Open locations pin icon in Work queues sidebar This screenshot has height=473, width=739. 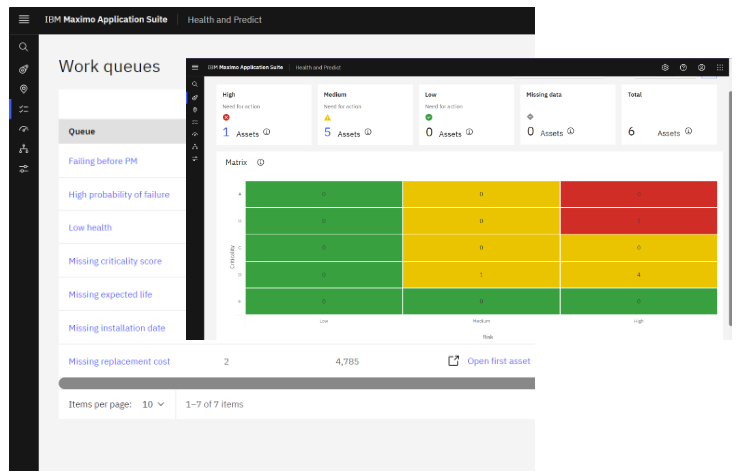pyautogui.click(x=24, y=89)
